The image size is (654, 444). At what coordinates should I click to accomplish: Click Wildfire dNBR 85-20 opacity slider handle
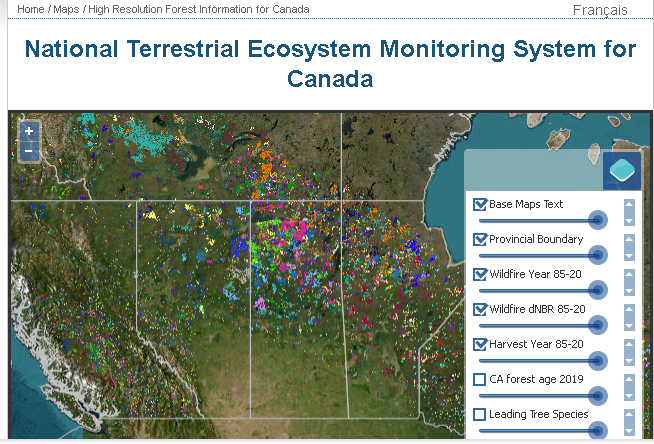[597, 325]
